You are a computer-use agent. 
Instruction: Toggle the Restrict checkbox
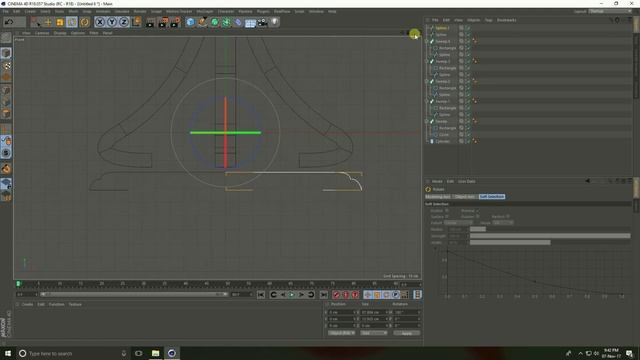click(507, 216)
